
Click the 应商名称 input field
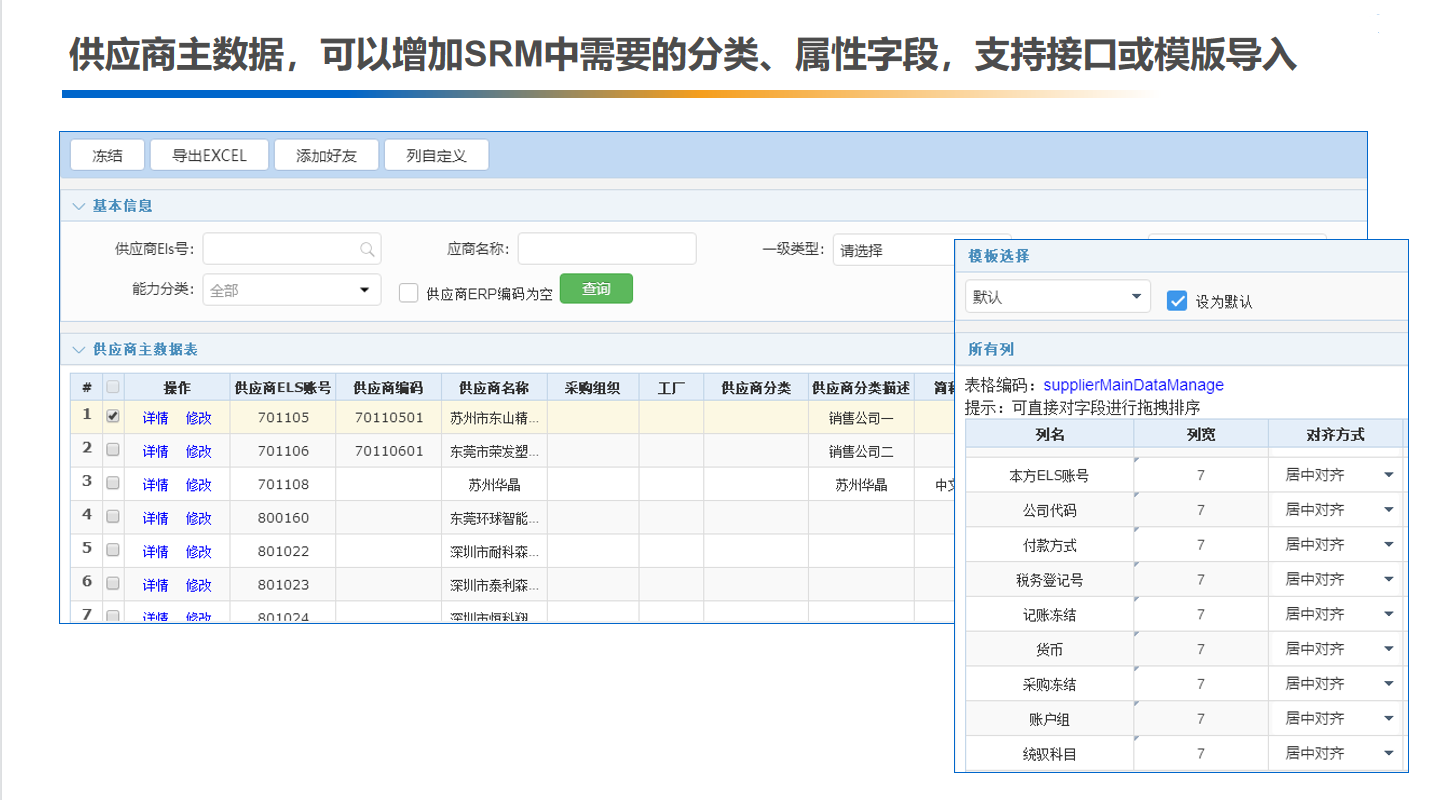(606, 249)
